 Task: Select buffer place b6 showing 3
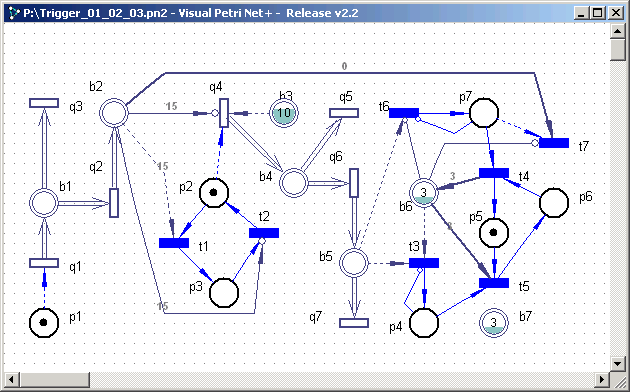423,193
